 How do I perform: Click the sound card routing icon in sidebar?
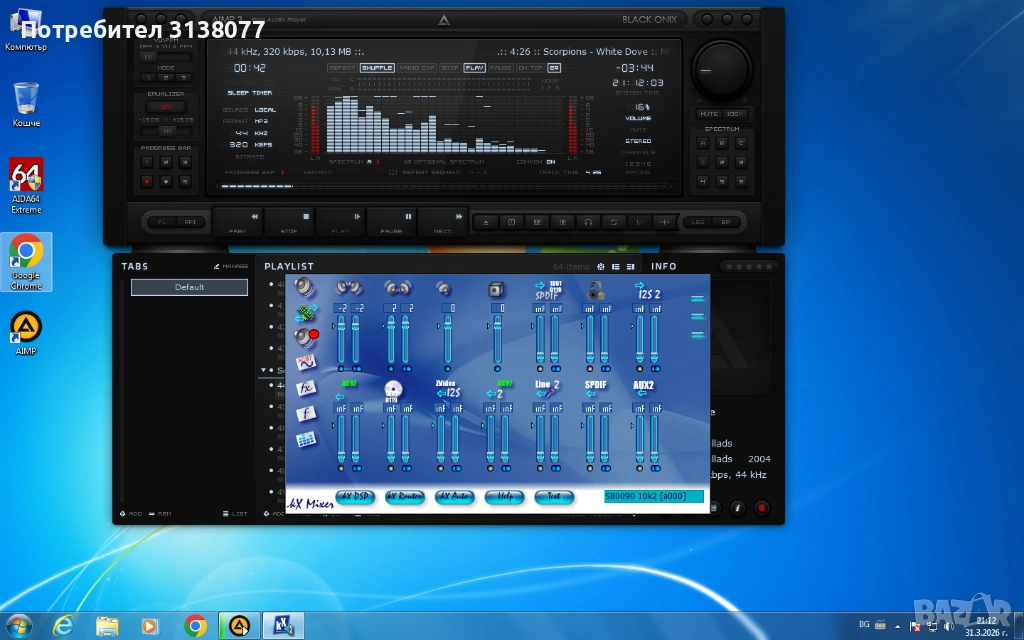point(305,313)
